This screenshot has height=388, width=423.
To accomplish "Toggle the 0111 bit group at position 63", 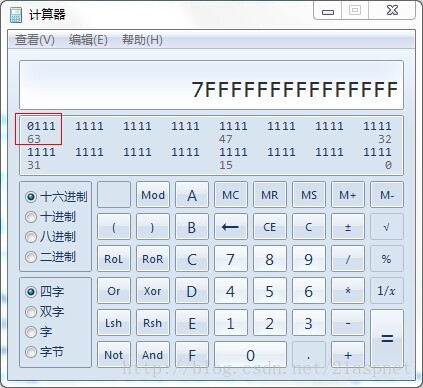I will click(41, 126).
